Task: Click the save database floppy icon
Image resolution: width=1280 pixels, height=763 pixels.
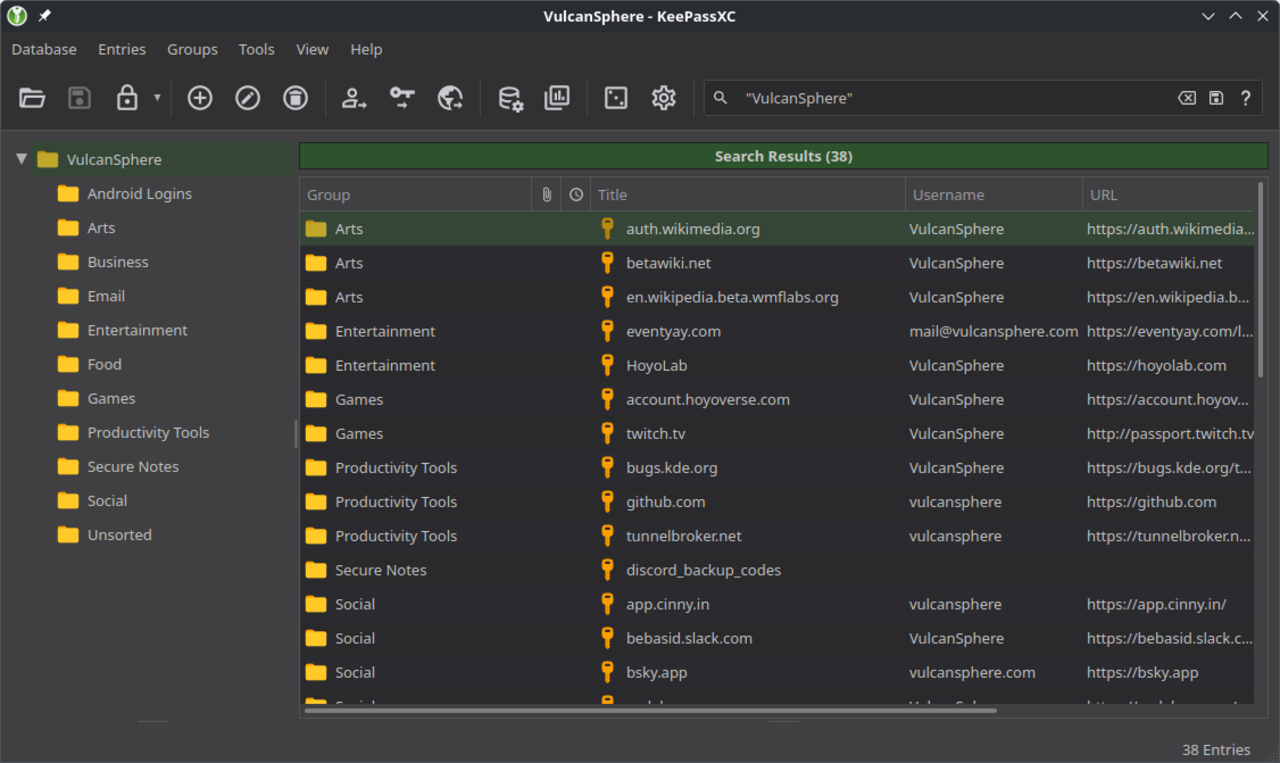Action: coord(80,98)
